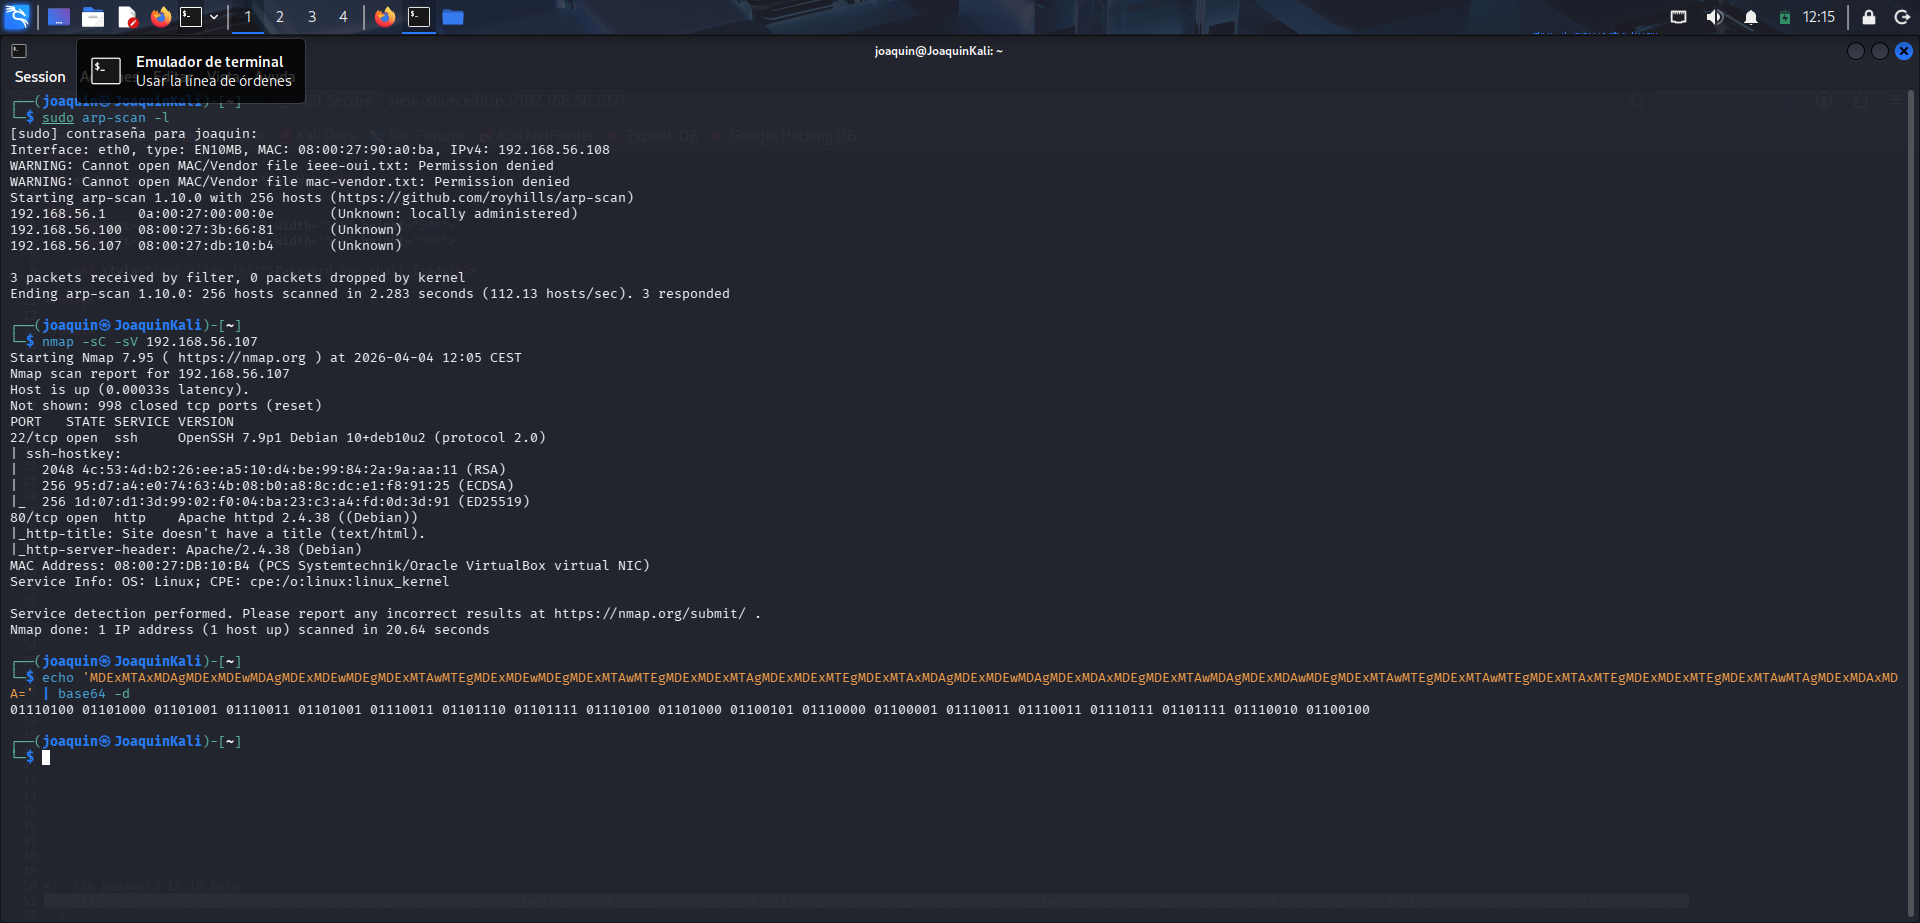Check the battery status indicator
1920x923 pixels.
[x=1784, y=16]
